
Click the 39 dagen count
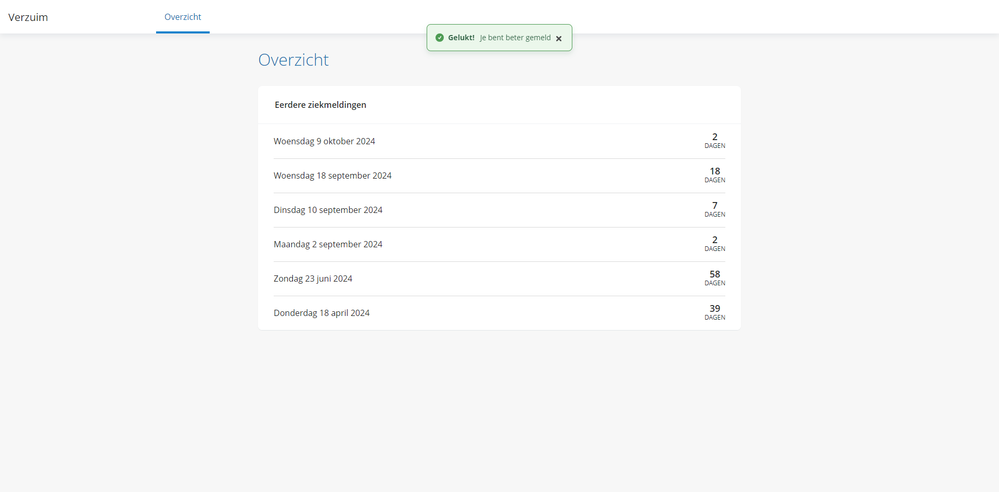point(714,312)
